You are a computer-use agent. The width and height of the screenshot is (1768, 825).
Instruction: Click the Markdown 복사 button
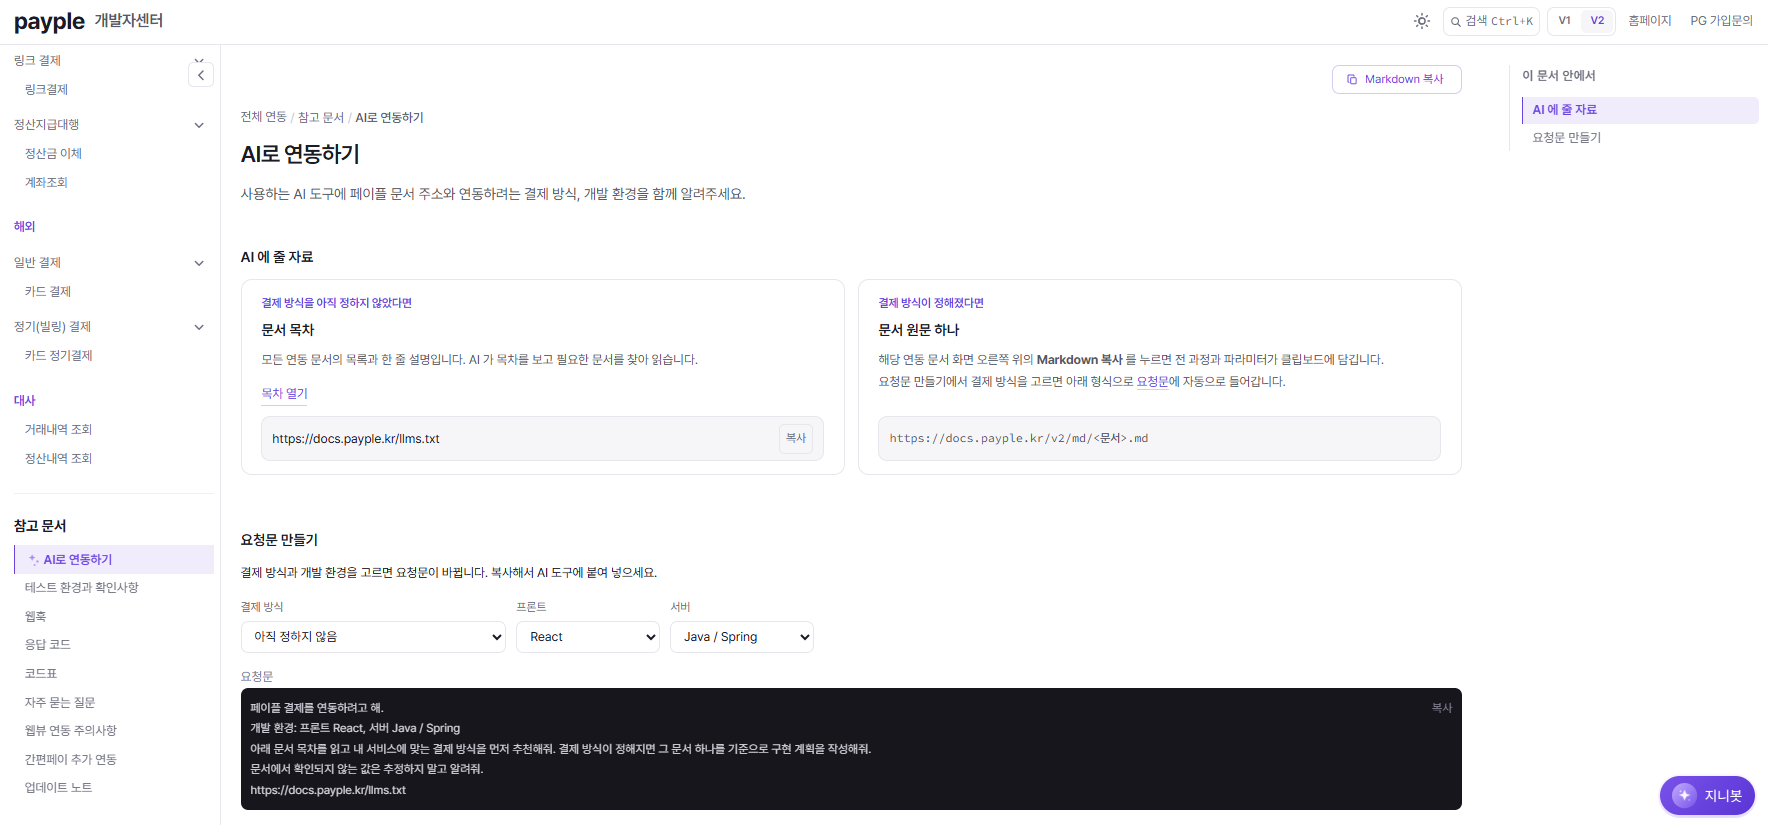(x=1397, y=79)
